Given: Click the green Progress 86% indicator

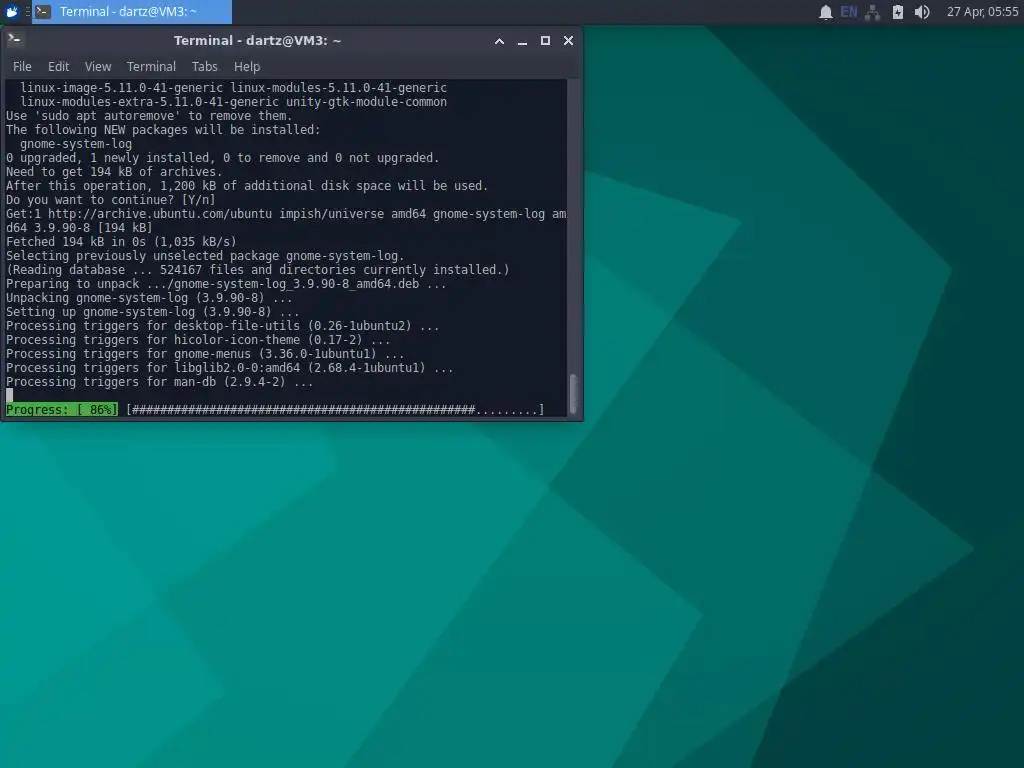Looking at the screenshot, I should point(62,409).
